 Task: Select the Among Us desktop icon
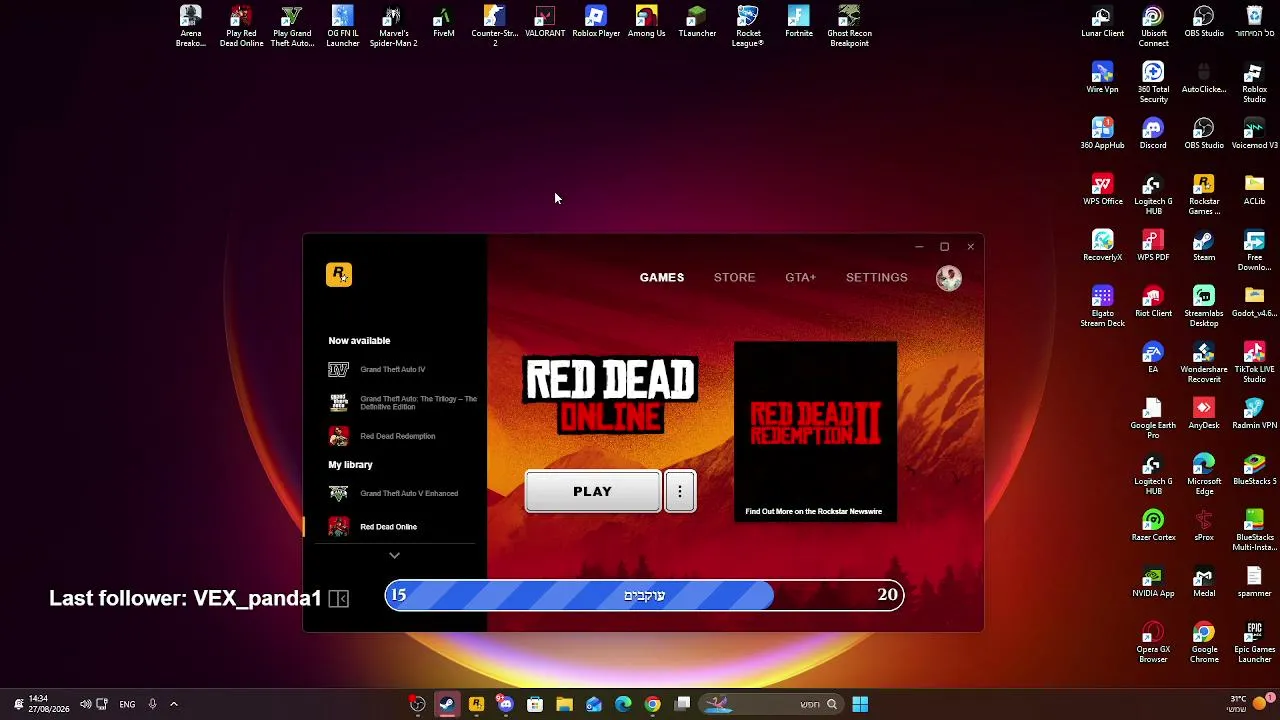tap(647, 23)
